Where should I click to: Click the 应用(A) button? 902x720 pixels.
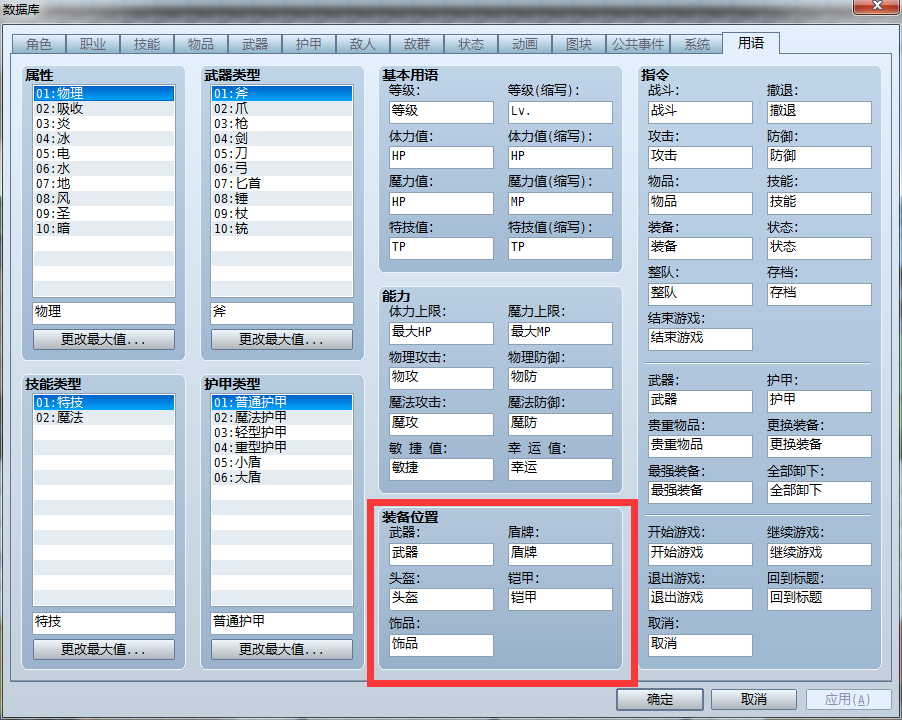tap(848, 699)
